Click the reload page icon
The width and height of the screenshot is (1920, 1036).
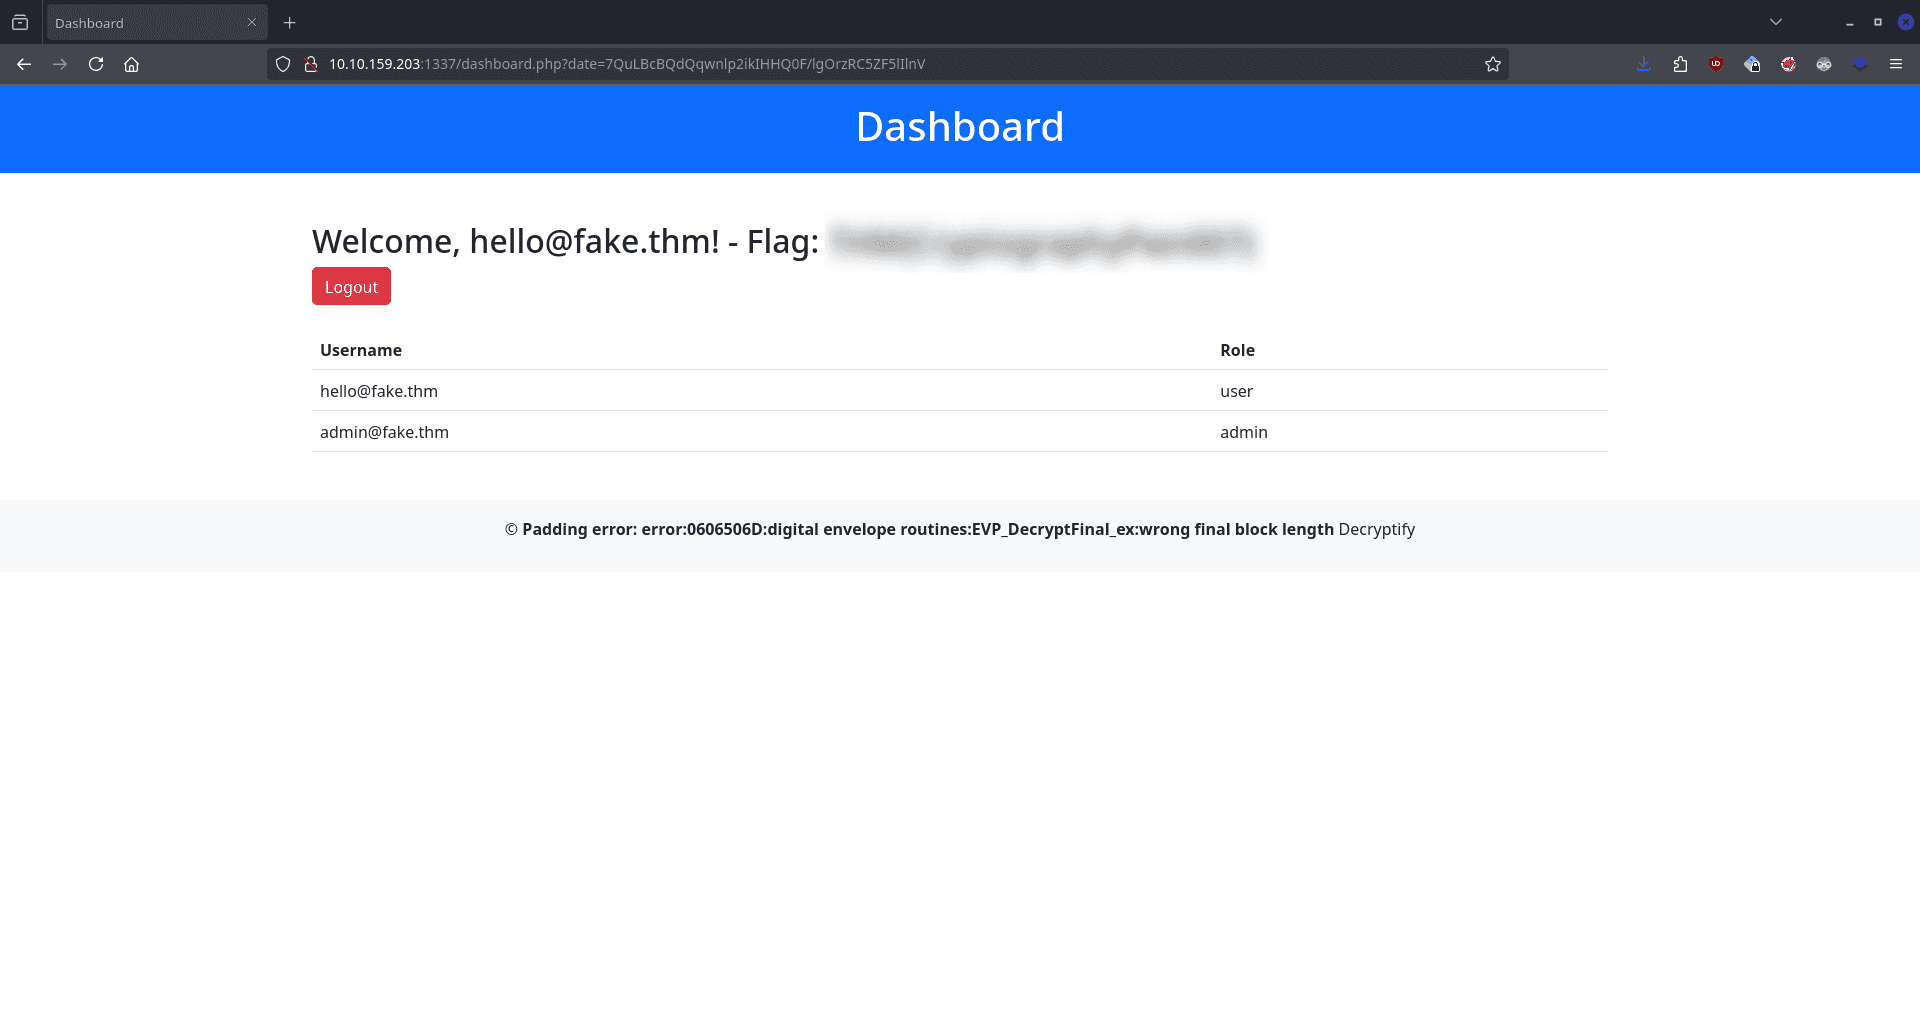(96, 64)
